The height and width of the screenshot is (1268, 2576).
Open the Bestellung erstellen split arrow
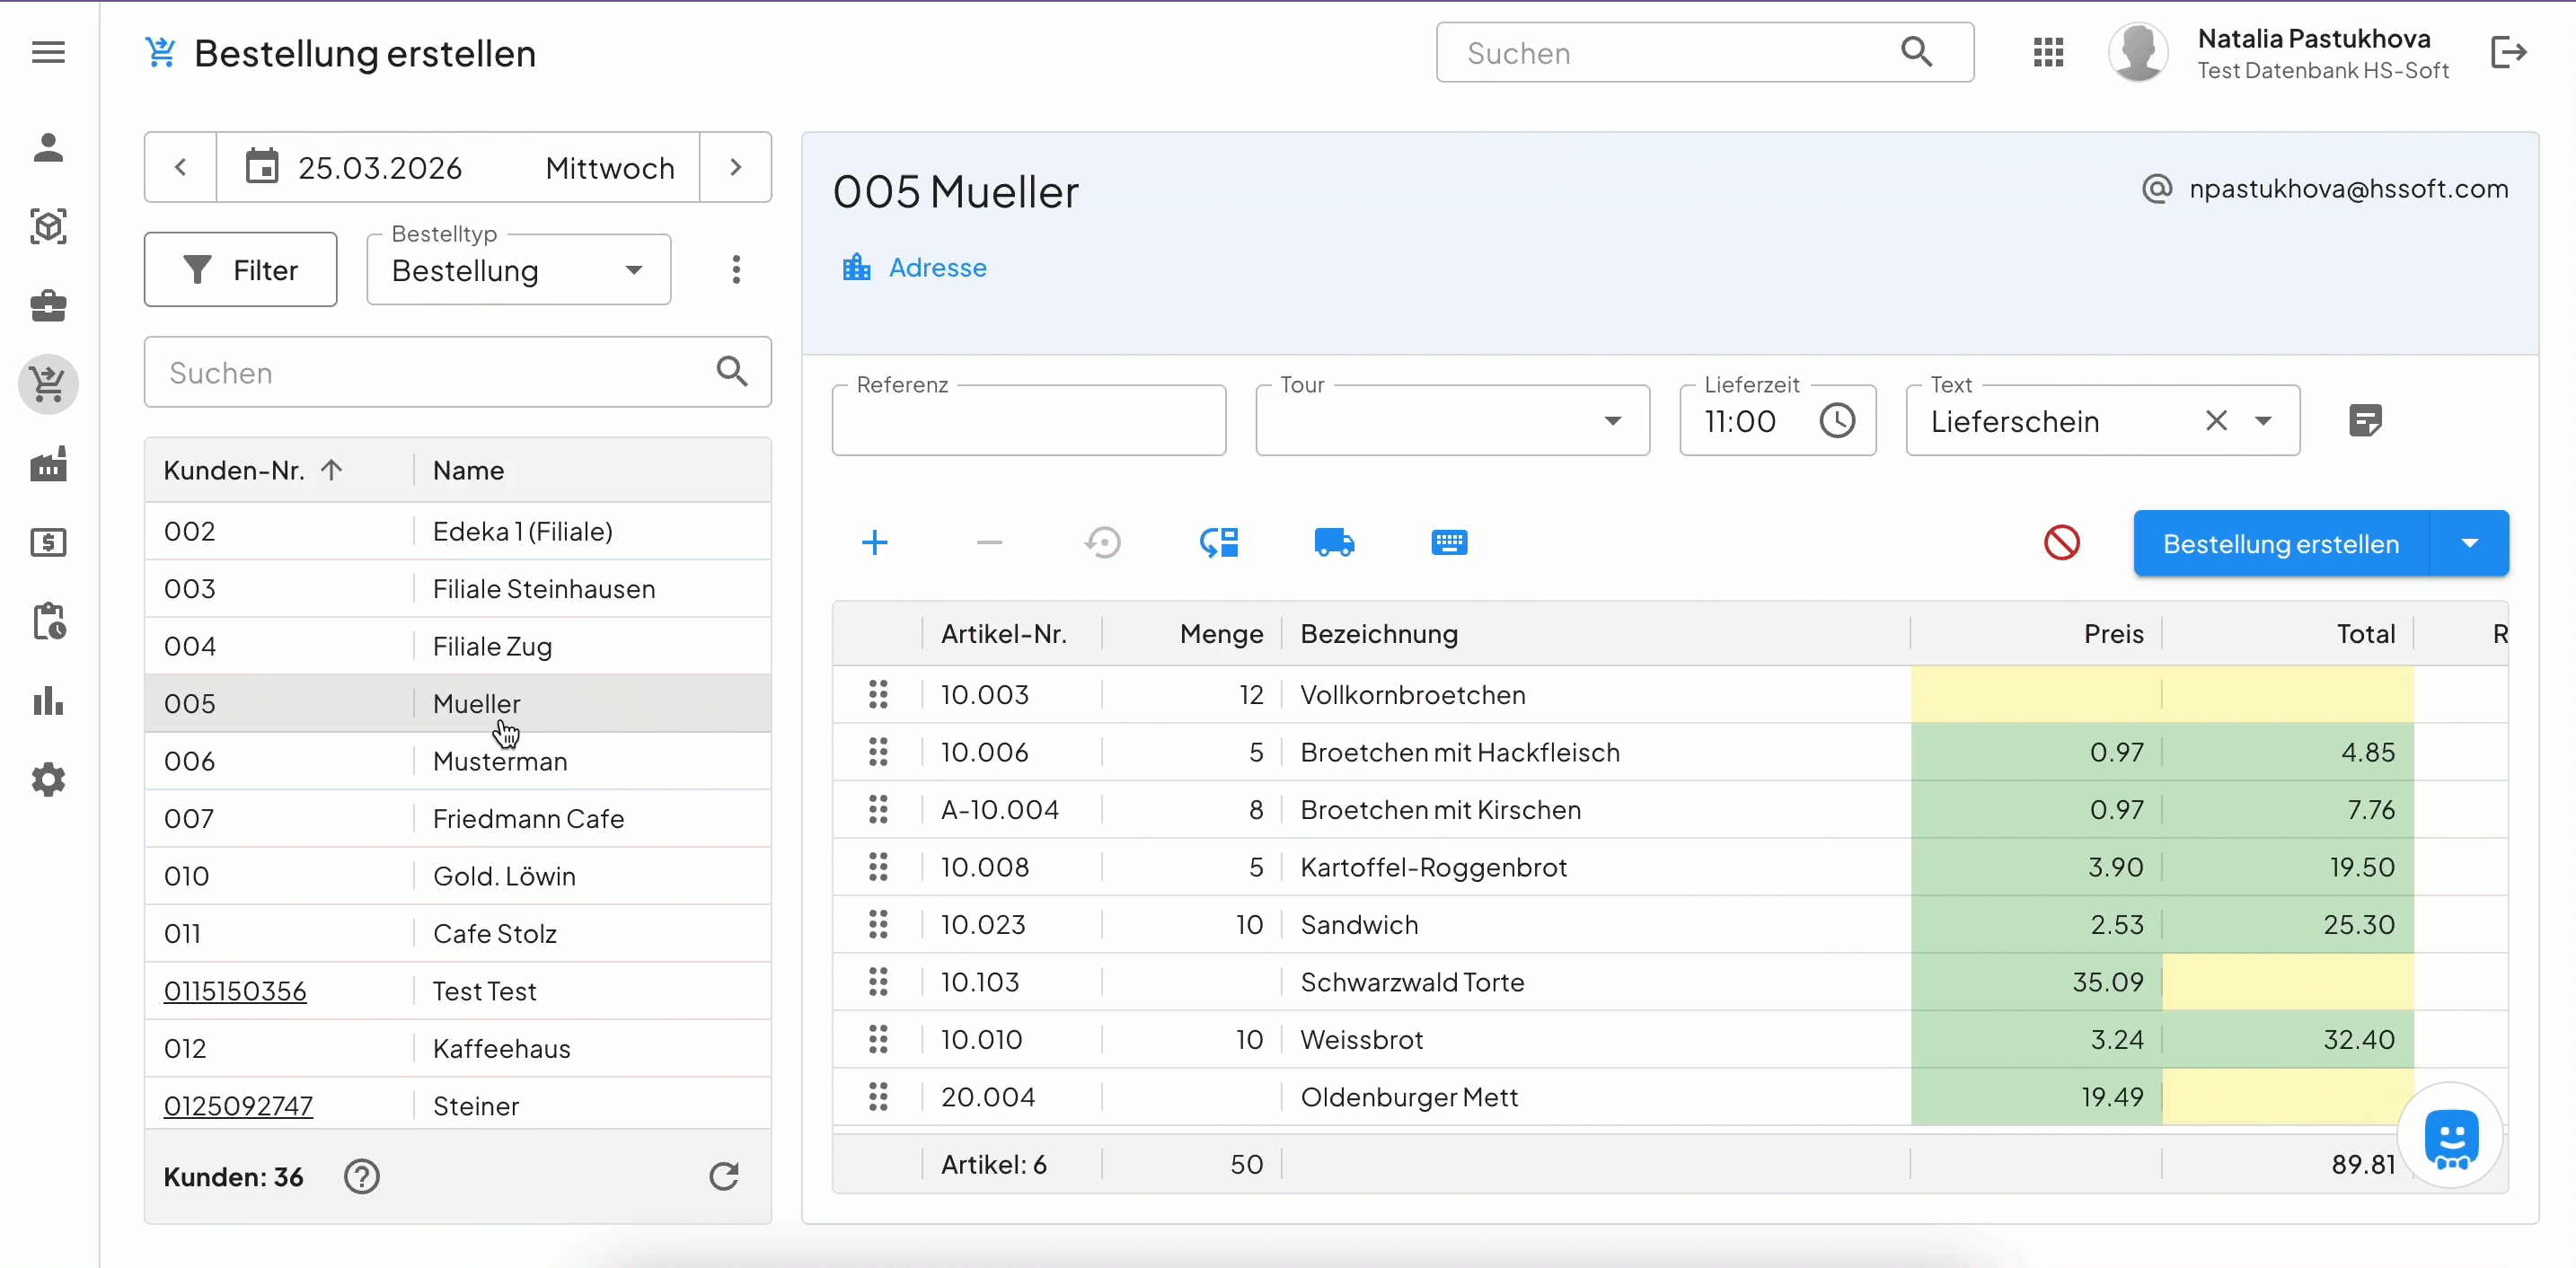[2468, 543]
